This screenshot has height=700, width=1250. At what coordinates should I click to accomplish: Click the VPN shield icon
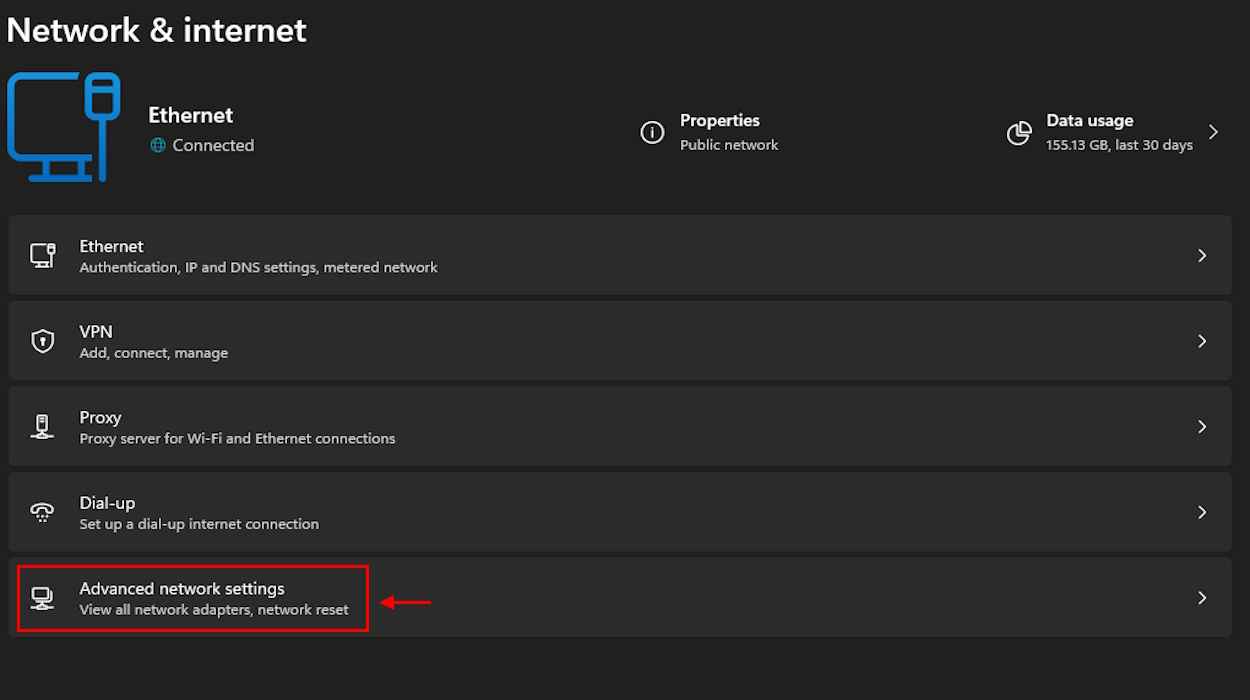[43, 340]
